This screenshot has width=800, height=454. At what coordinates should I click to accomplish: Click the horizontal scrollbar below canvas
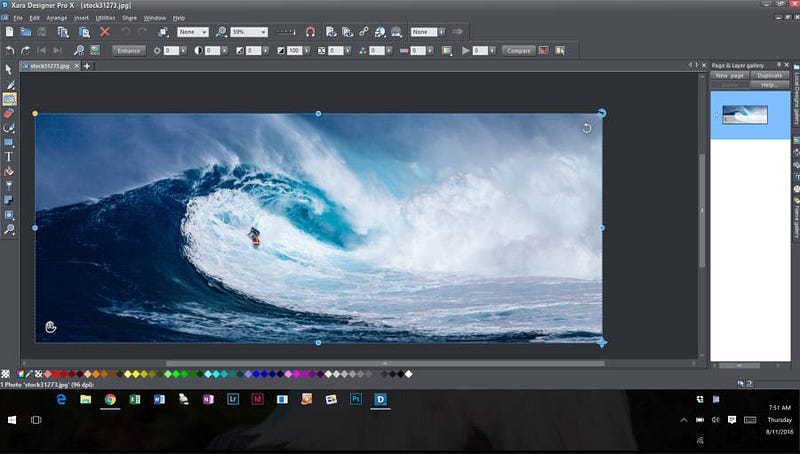click(x=385, y=364)
